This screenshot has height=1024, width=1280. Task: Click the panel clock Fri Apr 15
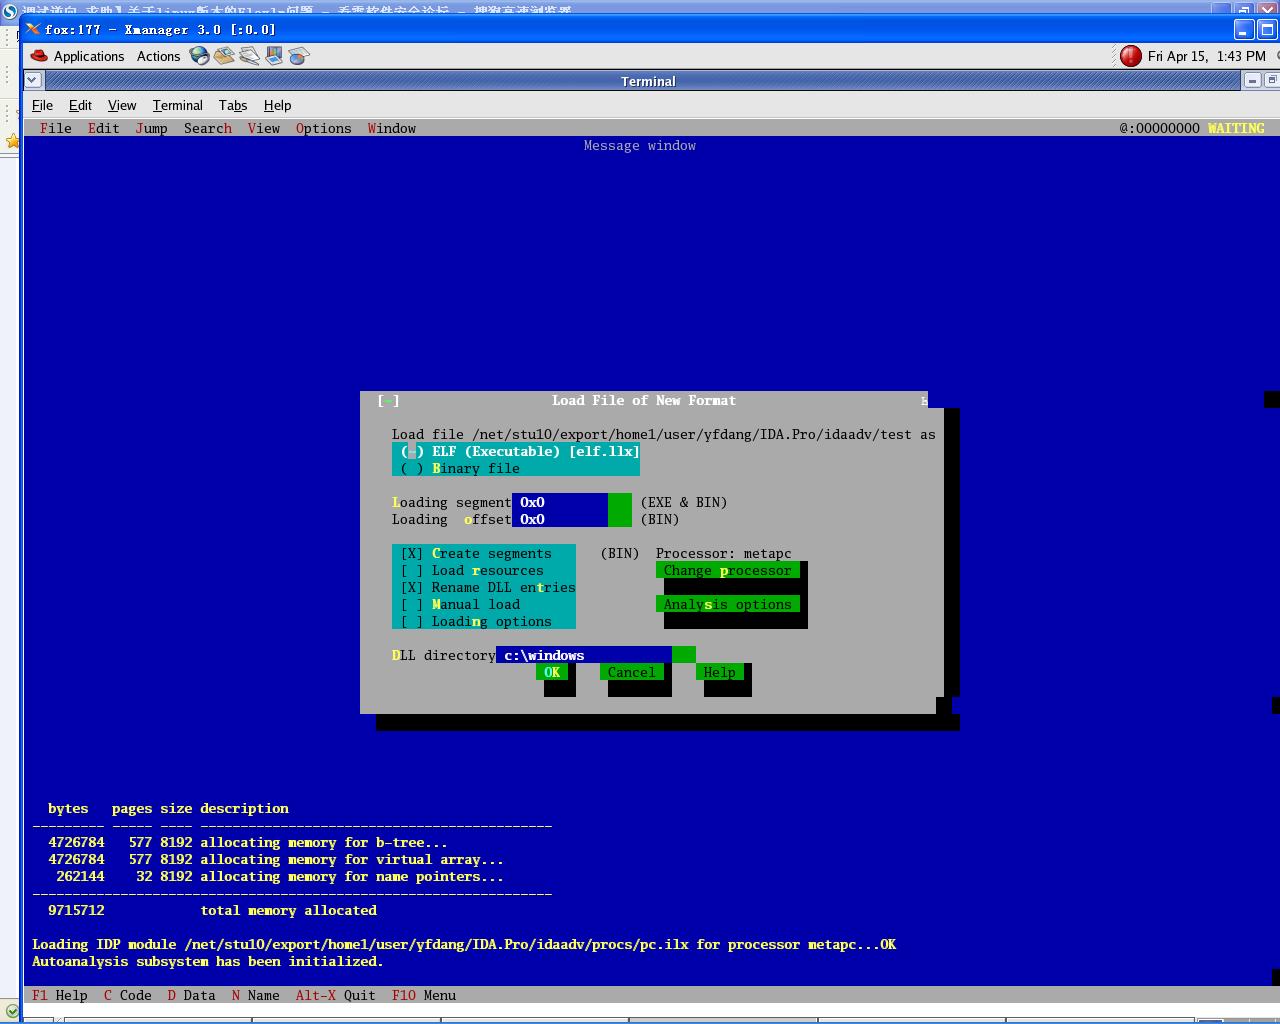pyautogui.click(x=1207, y=56)
